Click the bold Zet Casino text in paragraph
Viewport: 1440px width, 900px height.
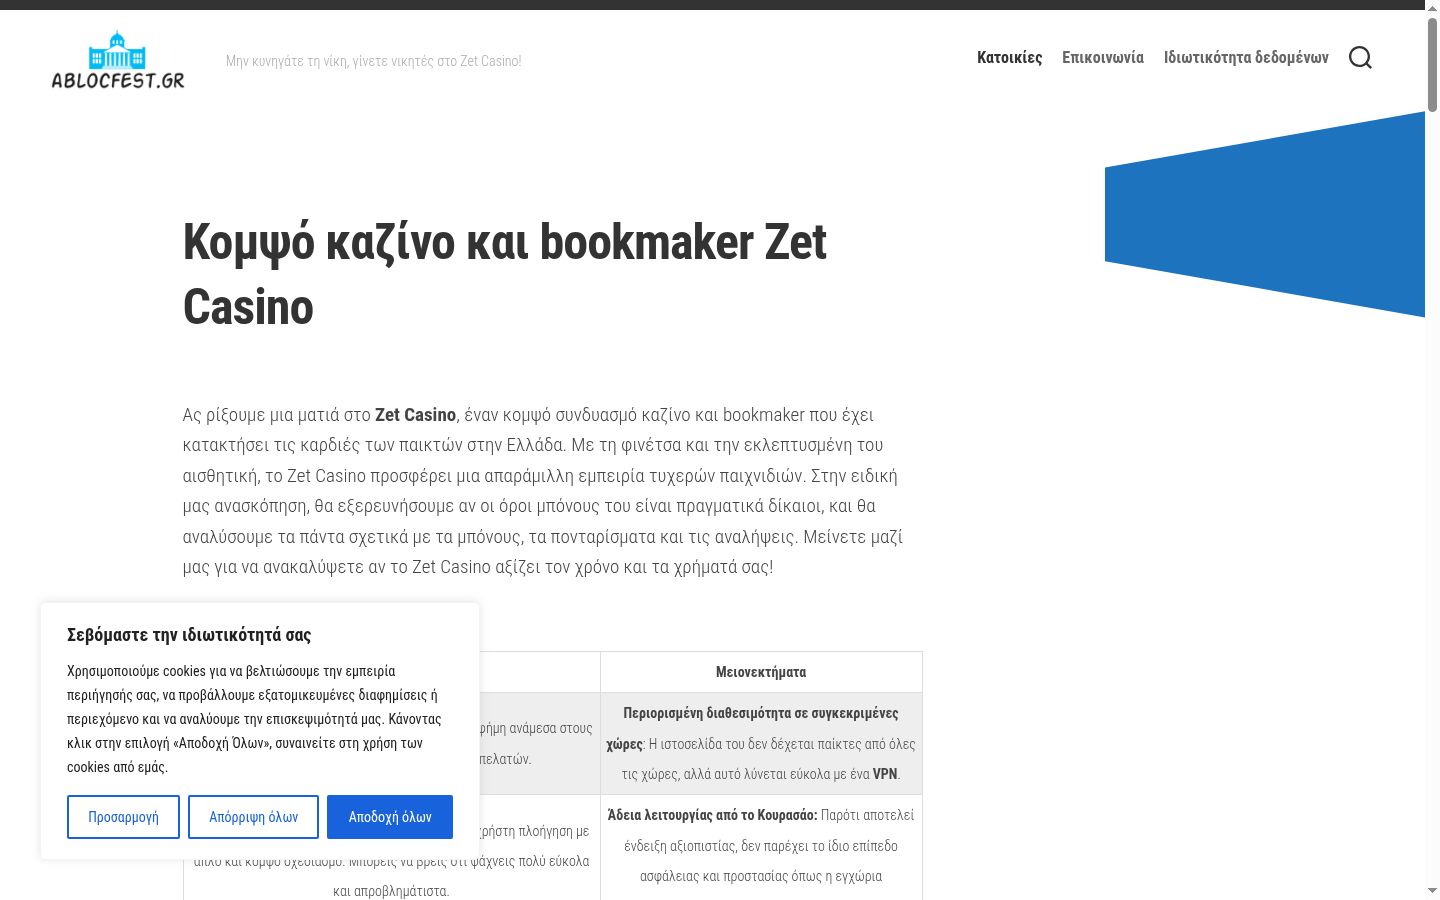click(415, 414)
